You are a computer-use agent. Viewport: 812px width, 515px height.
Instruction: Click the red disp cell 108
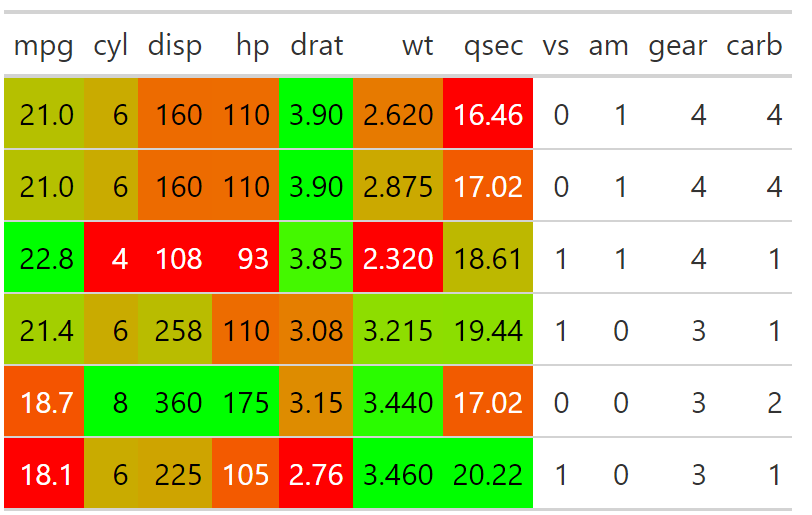point(175,258)
